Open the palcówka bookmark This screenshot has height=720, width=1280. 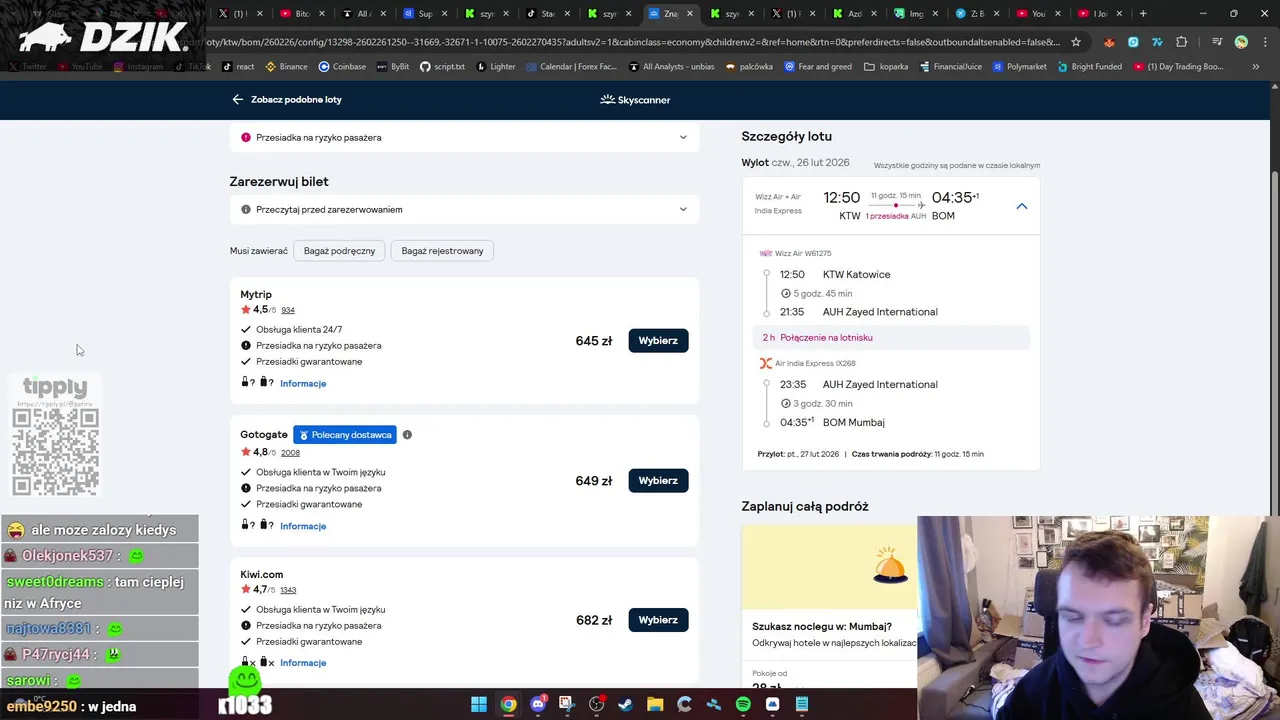point(749,67)
